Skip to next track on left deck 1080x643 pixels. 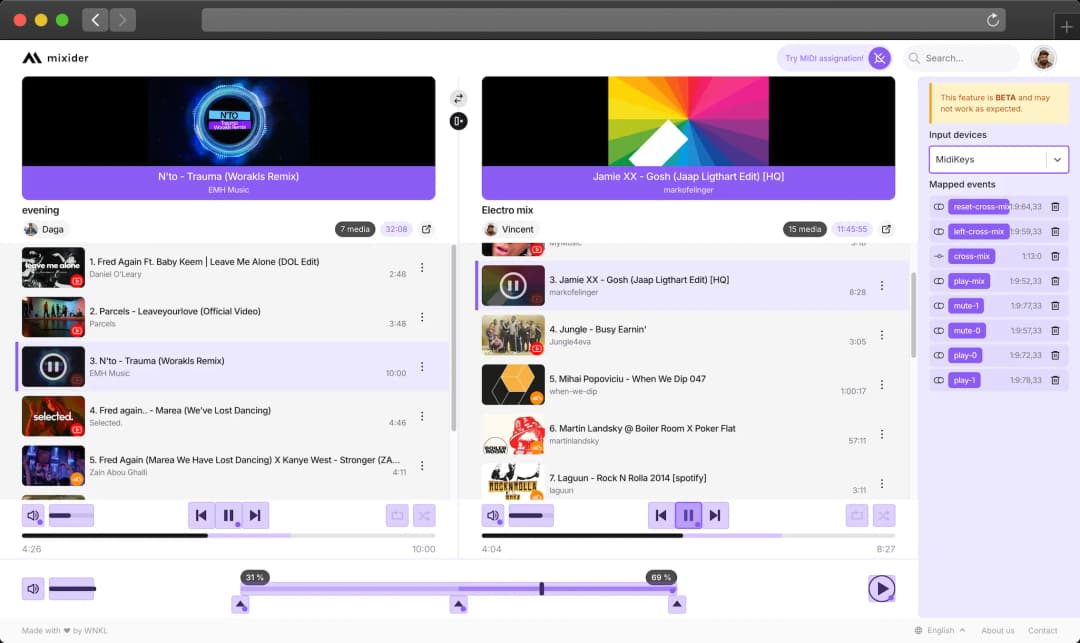(x=255, y=515)
